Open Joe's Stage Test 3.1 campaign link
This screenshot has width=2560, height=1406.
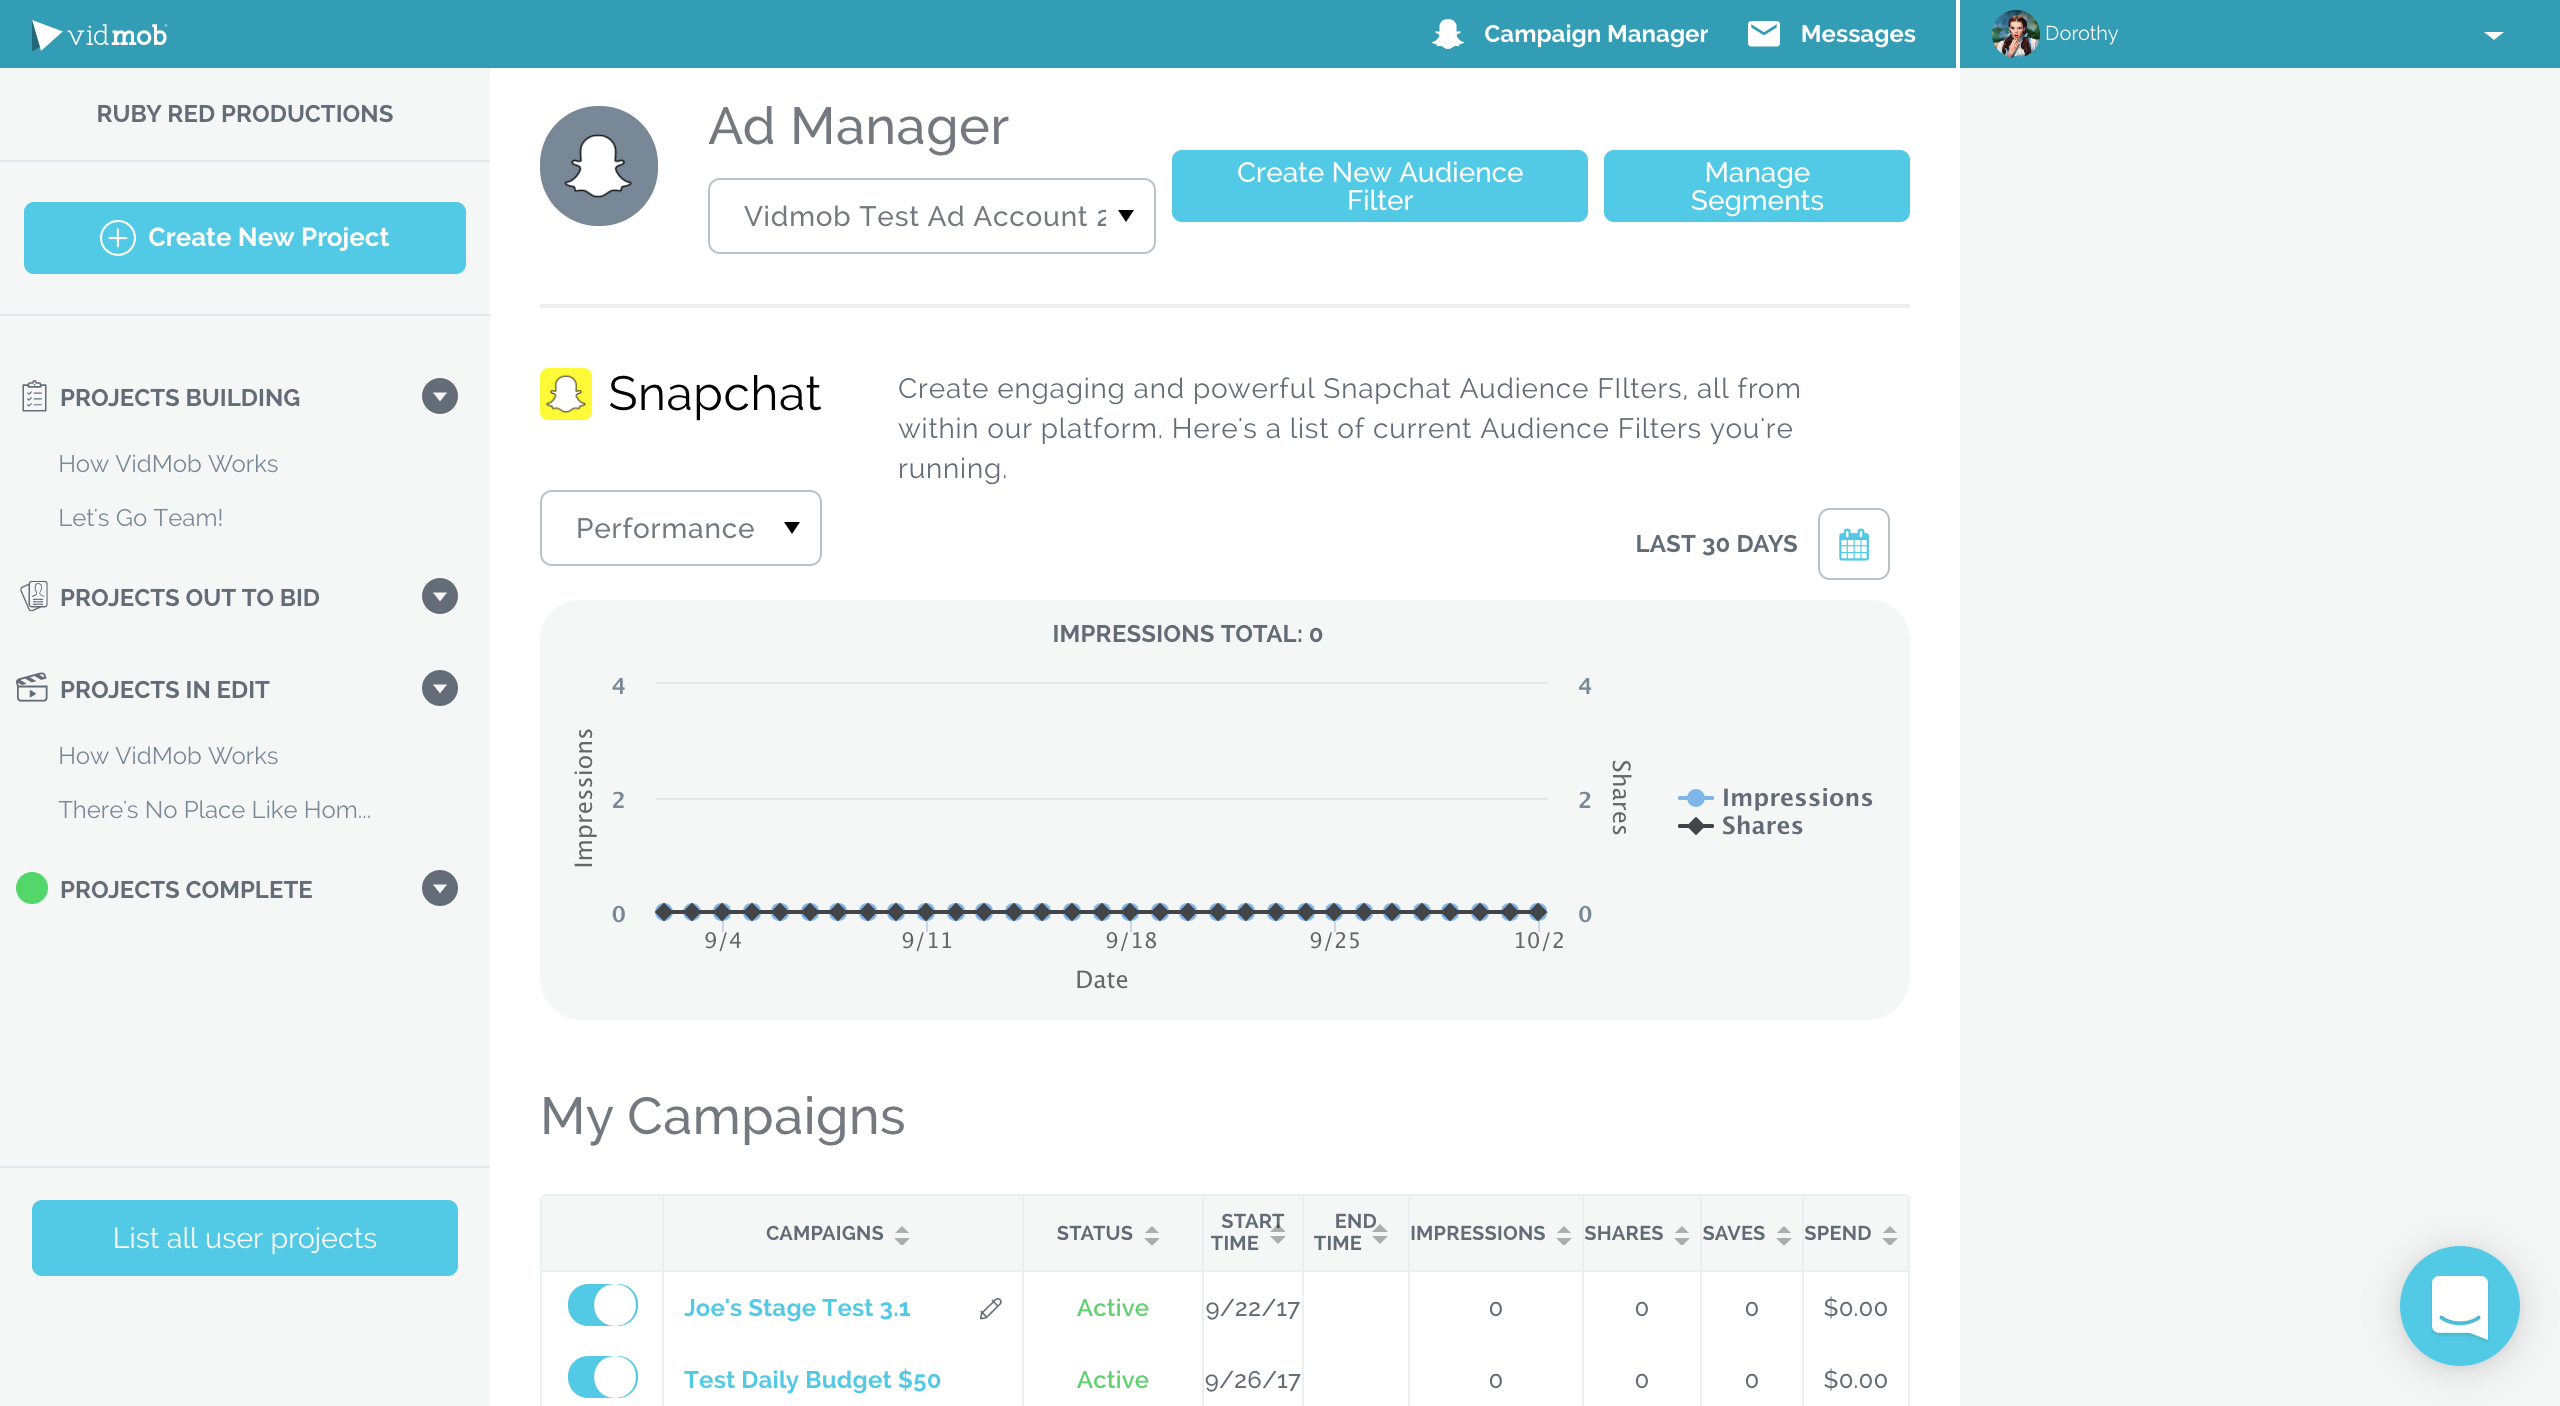797,1308
